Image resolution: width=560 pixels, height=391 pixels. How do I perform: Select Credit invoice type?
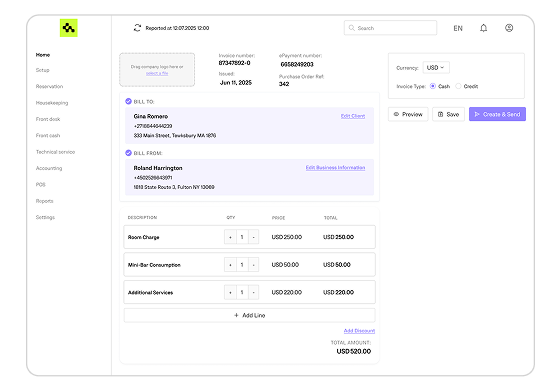pyautogui.click(x=458, y=86)
